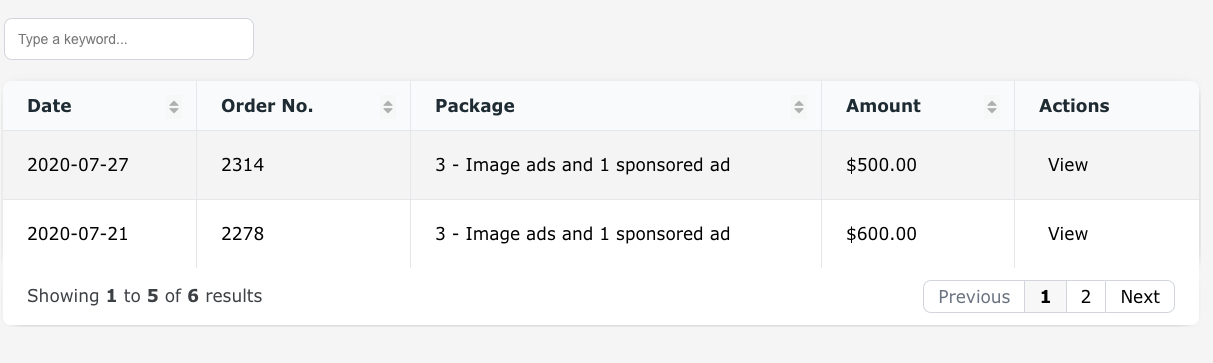The height and width of the screenshot is (363, 1213).
Task: Click the $500.00 amount cell
Action: point(918,165)
